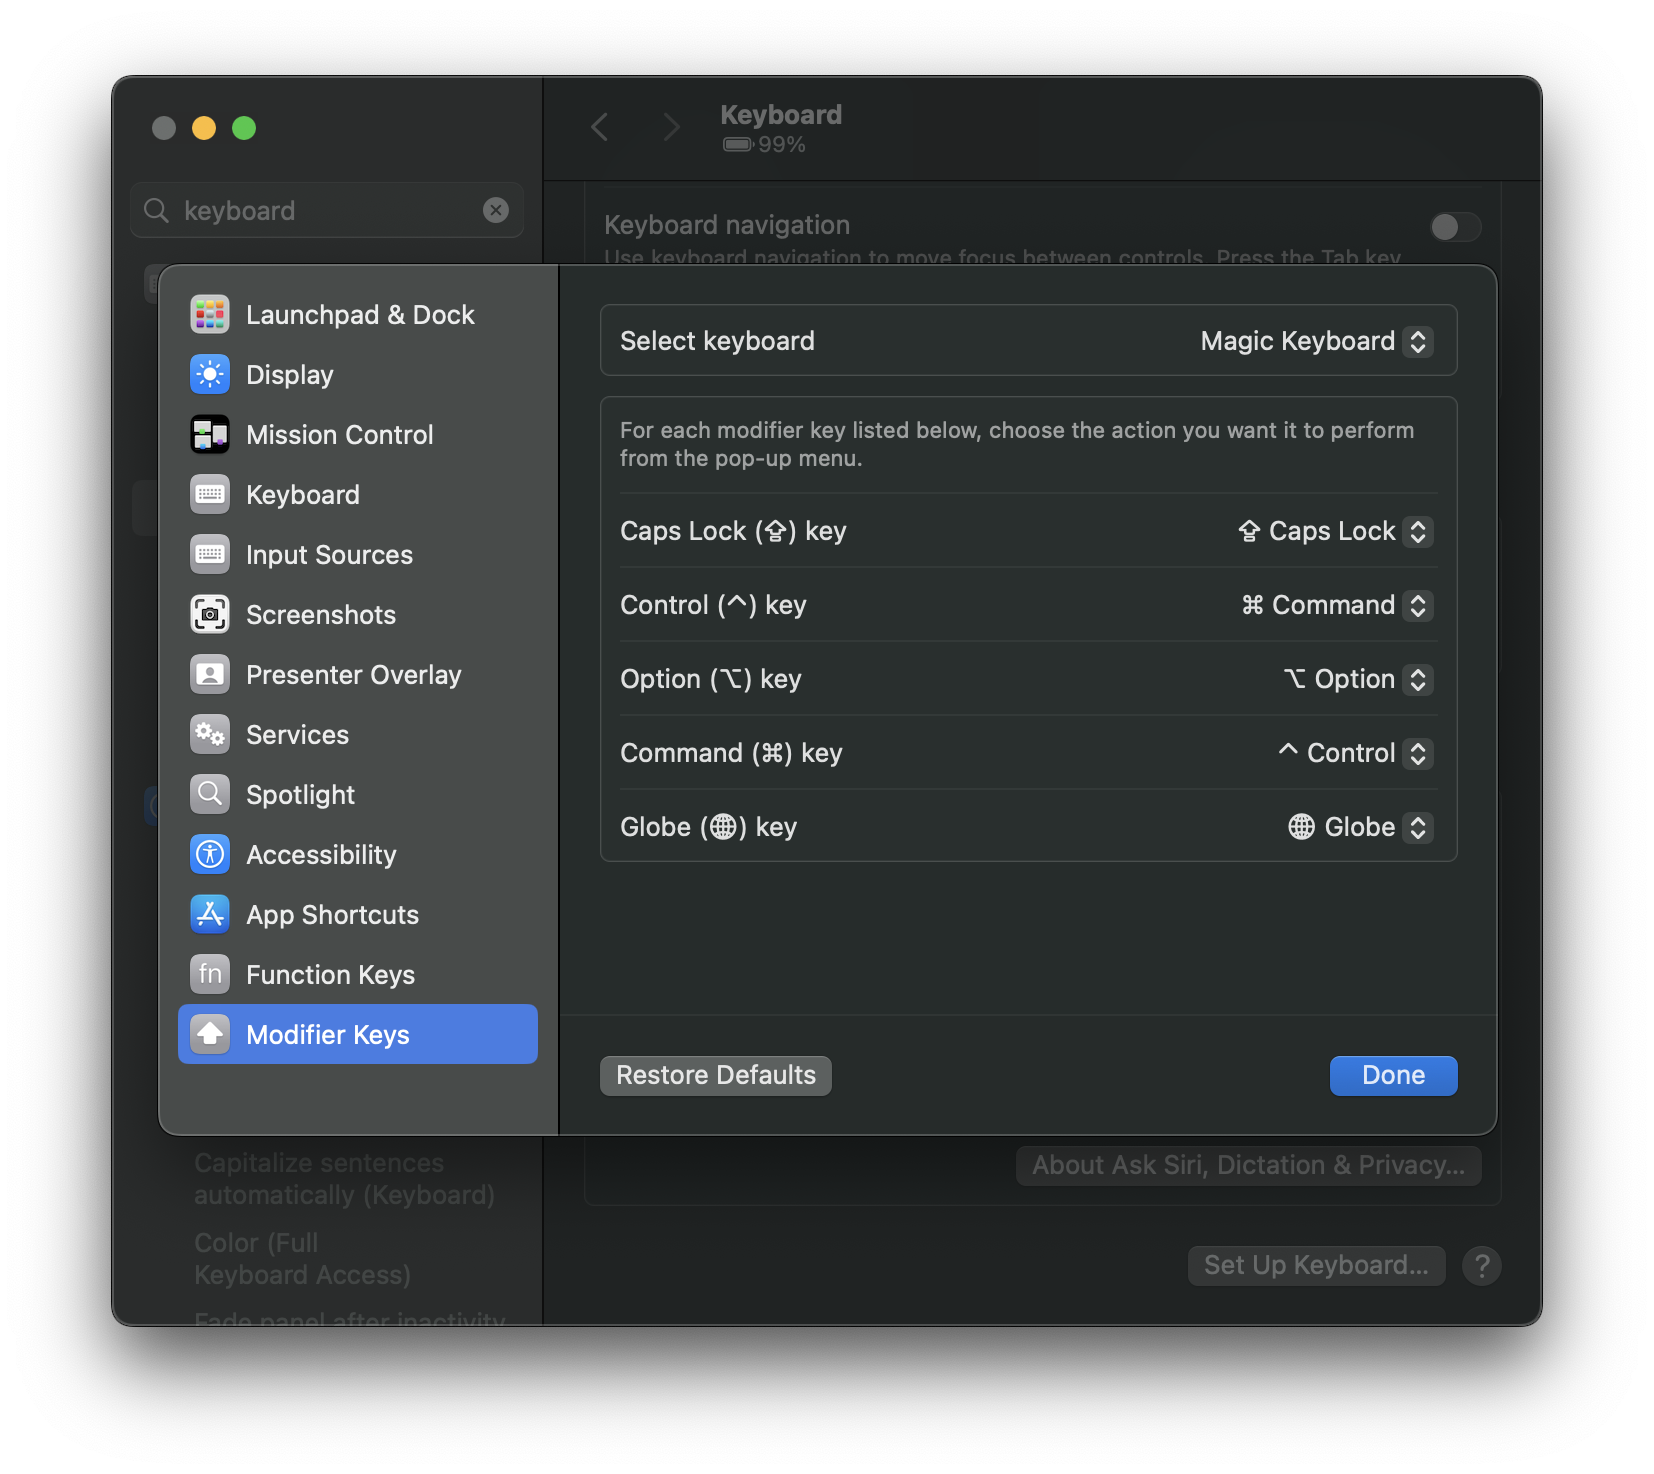Click the keyboard search field
1654x1474 pixels.
tap(327, 210)
